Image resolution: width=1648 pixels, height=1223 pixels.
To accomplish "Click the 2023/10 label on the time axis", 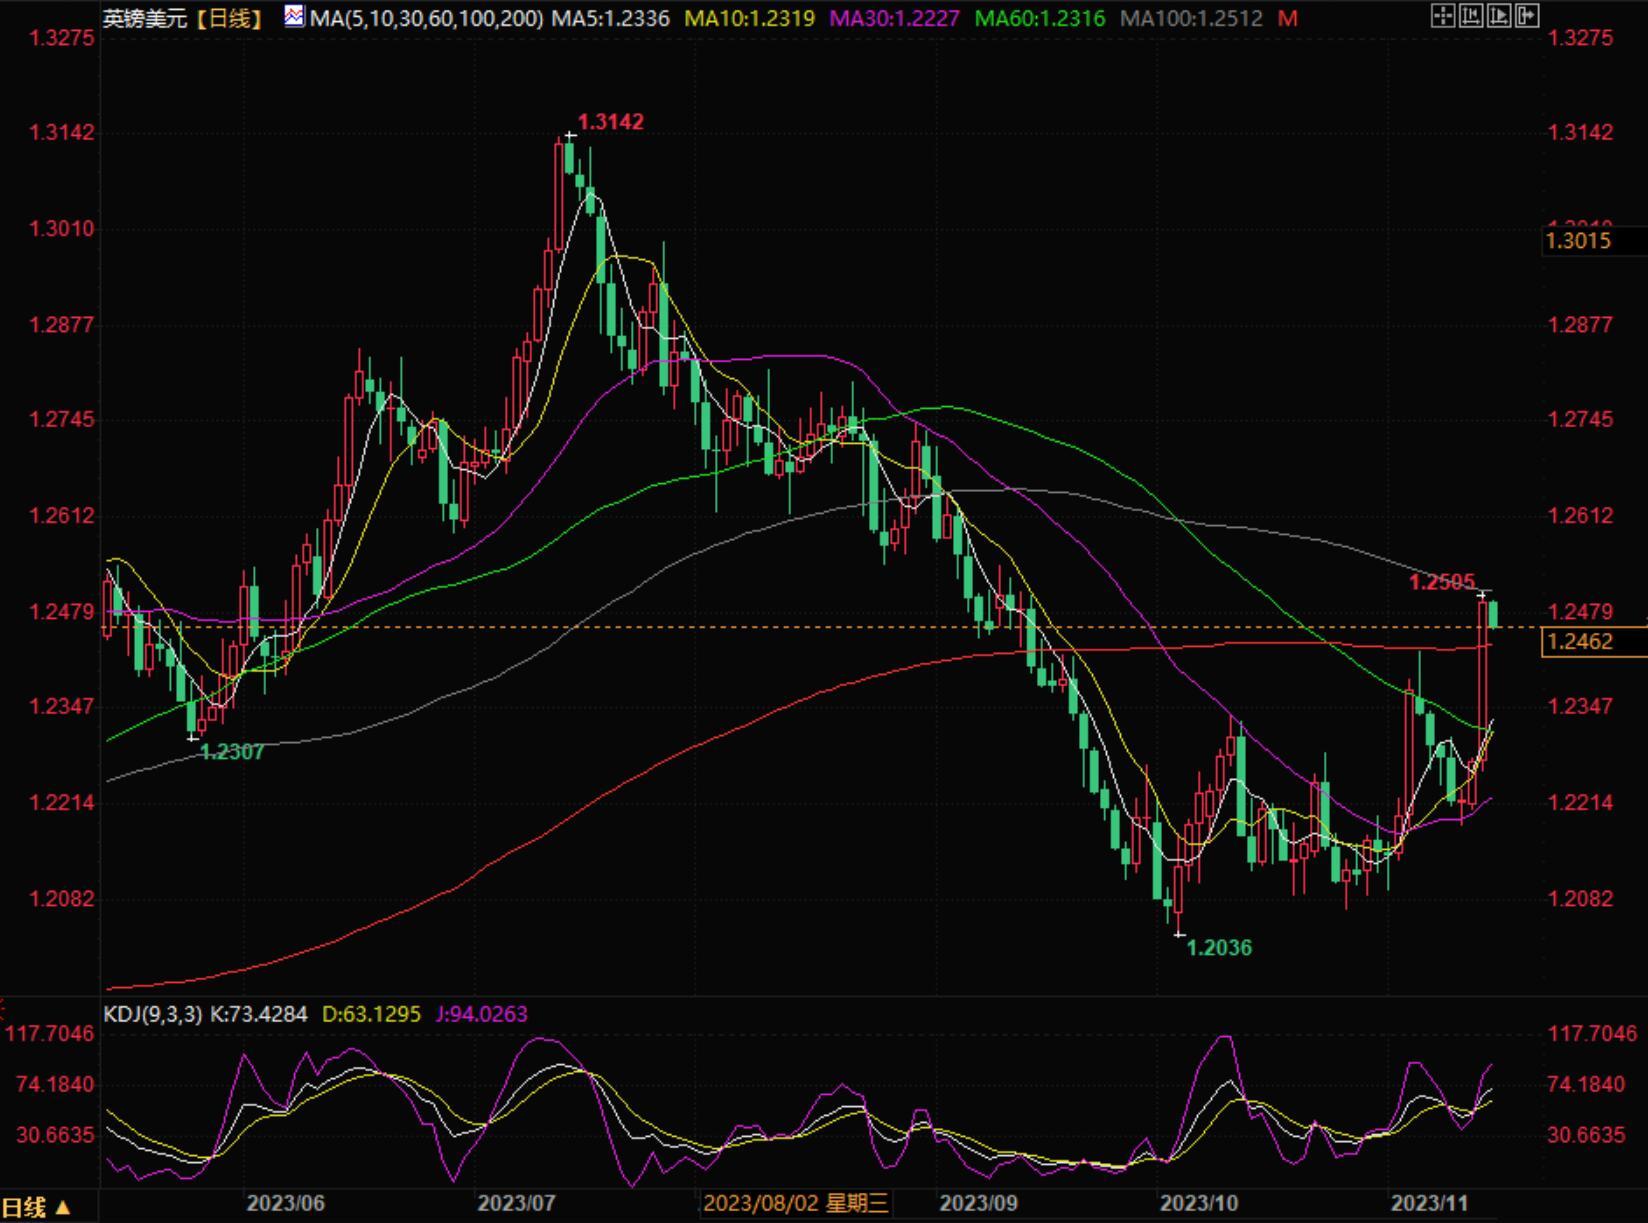I will pyautogui.click(x=1199, y=1203).
